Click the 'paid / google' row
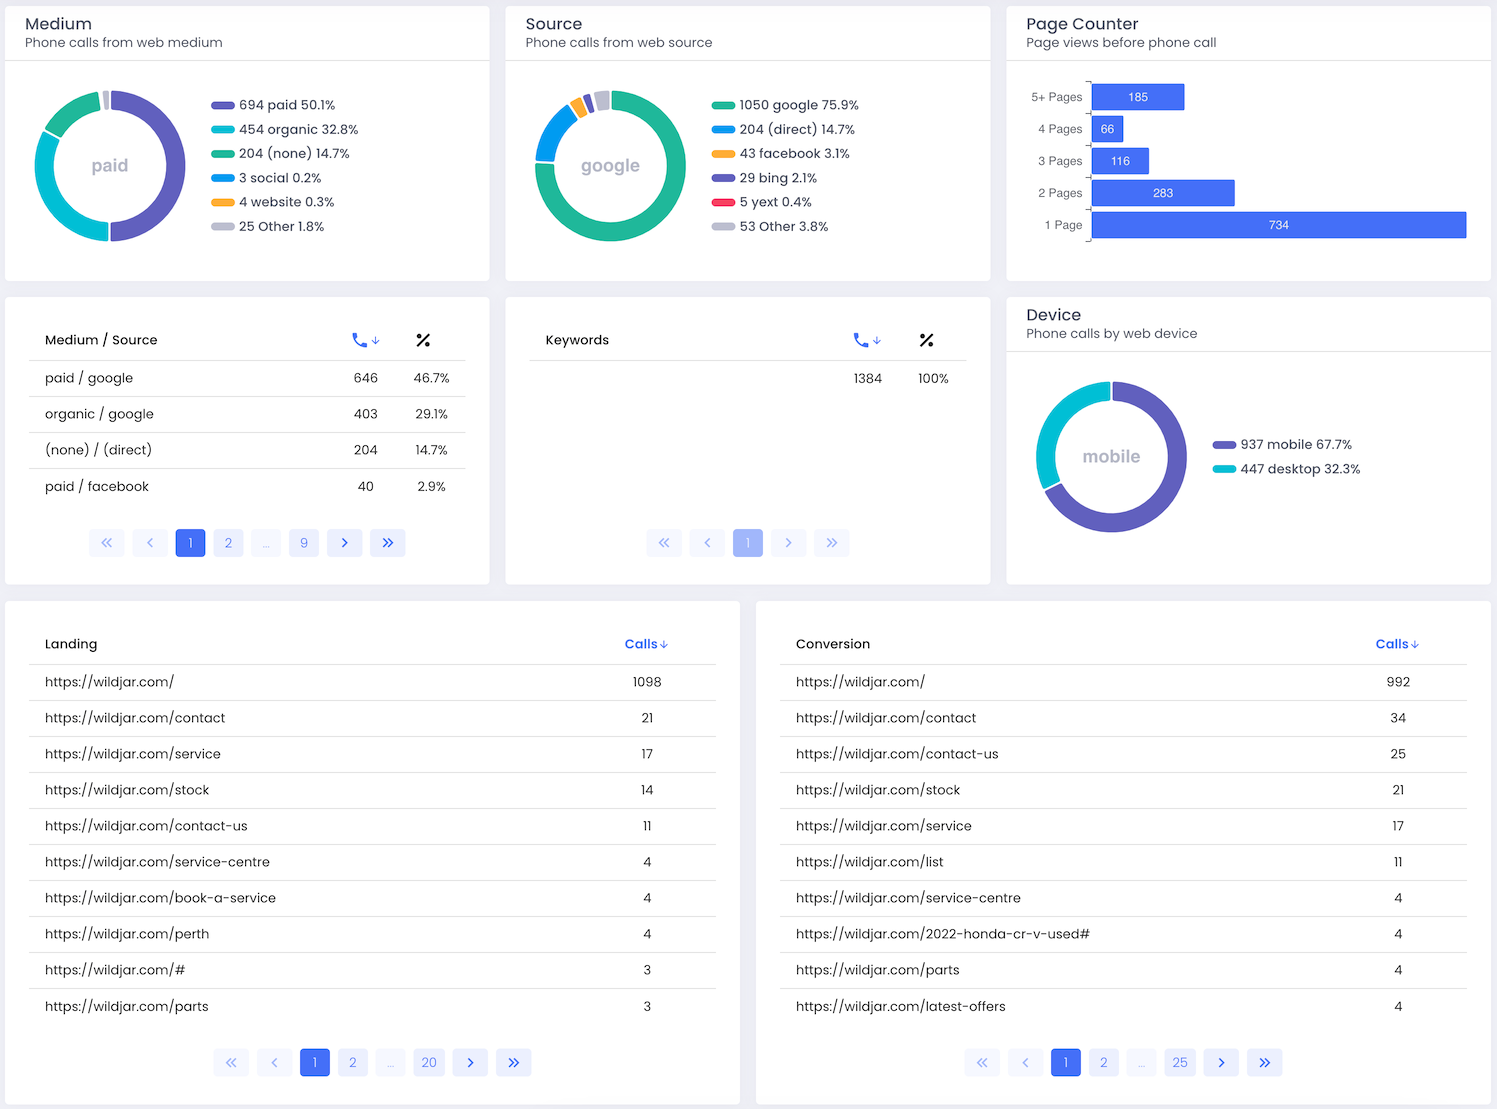Viewport: 1497px width, 1109px height. tap(247, 378)
